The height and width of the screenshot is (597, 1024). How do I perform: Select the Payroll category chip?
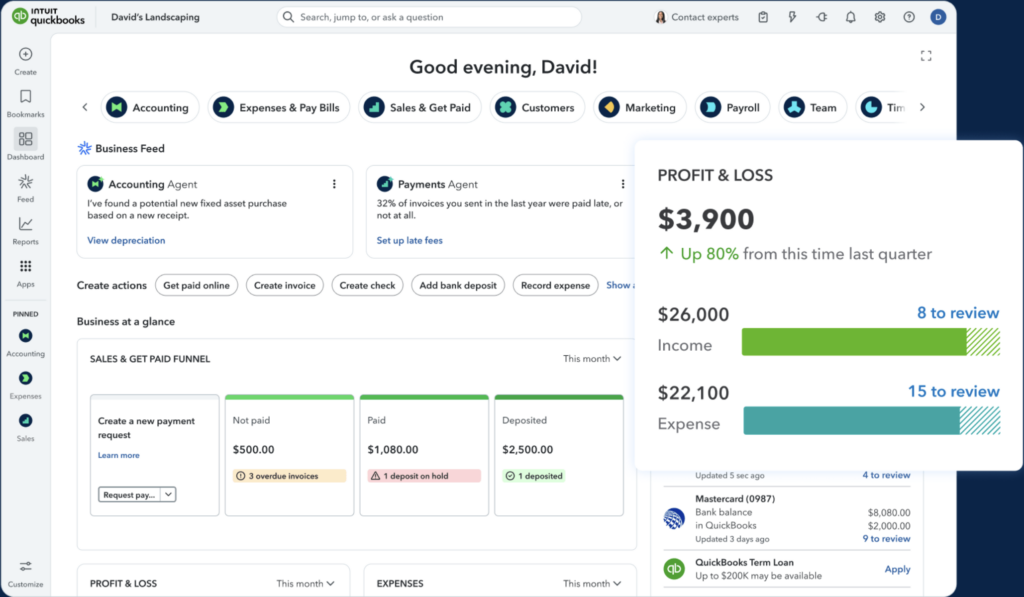731,108
